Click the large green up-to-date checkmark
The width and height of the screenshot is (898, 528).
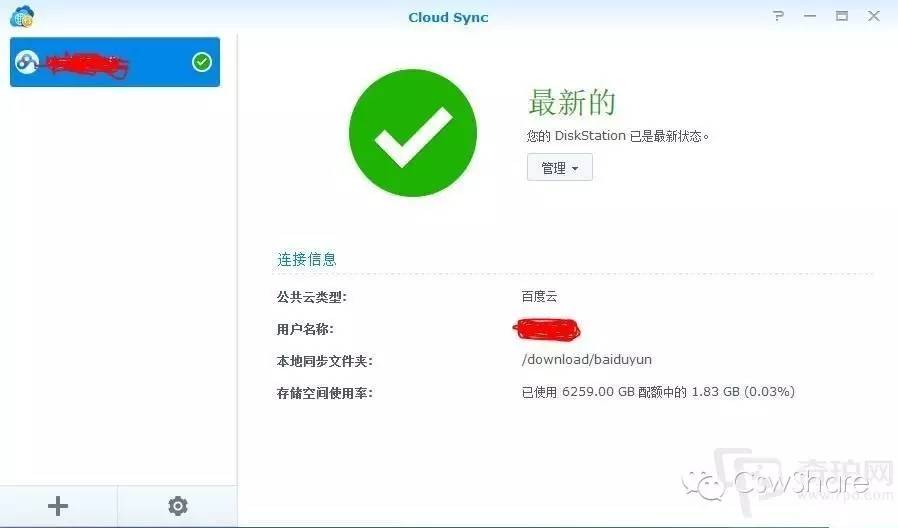413,133
